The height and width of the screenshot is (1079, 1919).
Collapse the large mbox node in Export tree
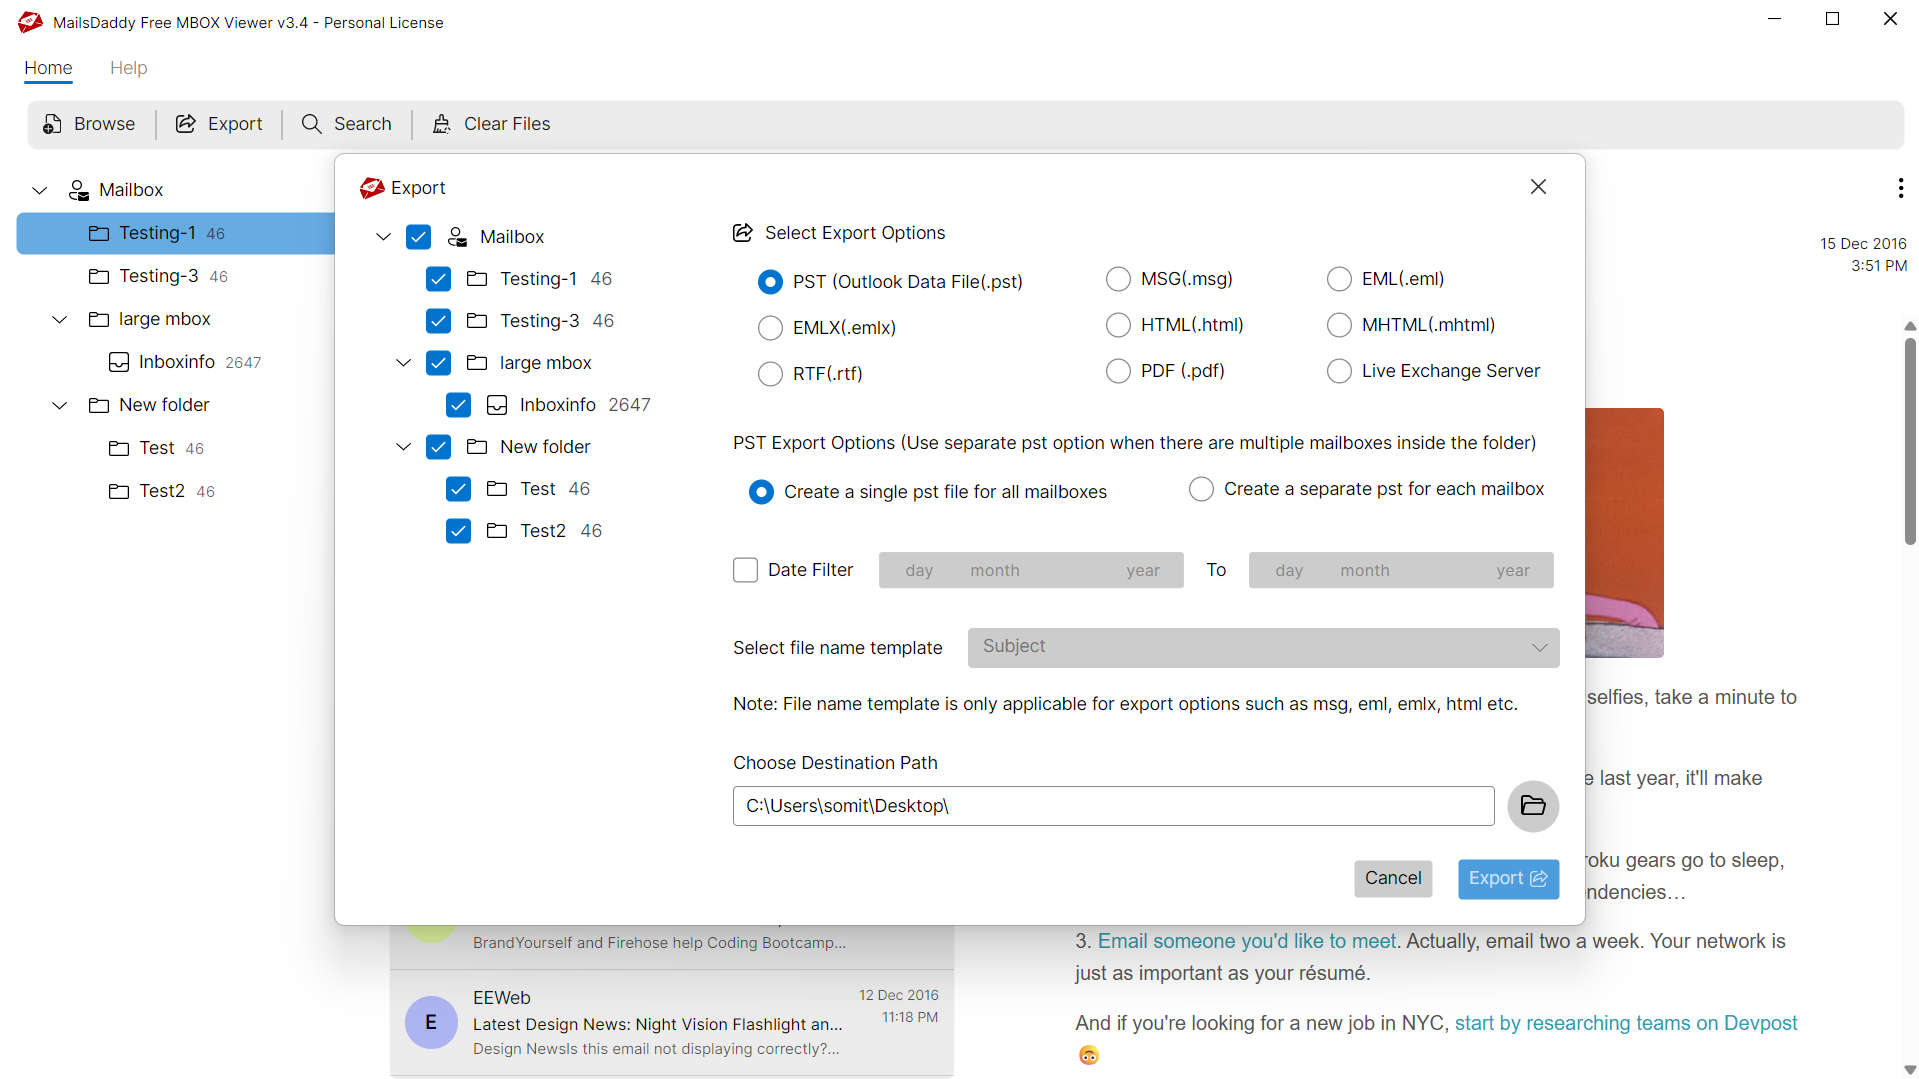(x=403, y=363)
